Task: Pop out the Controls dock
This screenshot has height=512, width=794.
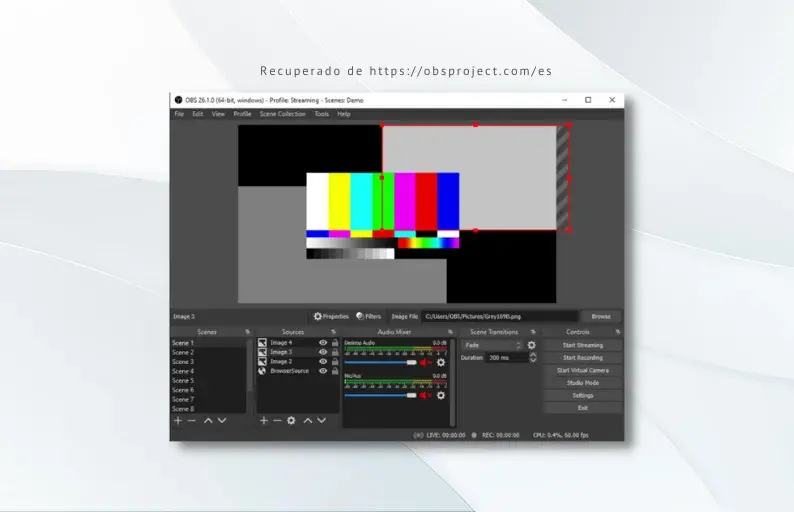Action: click(618, 332)
